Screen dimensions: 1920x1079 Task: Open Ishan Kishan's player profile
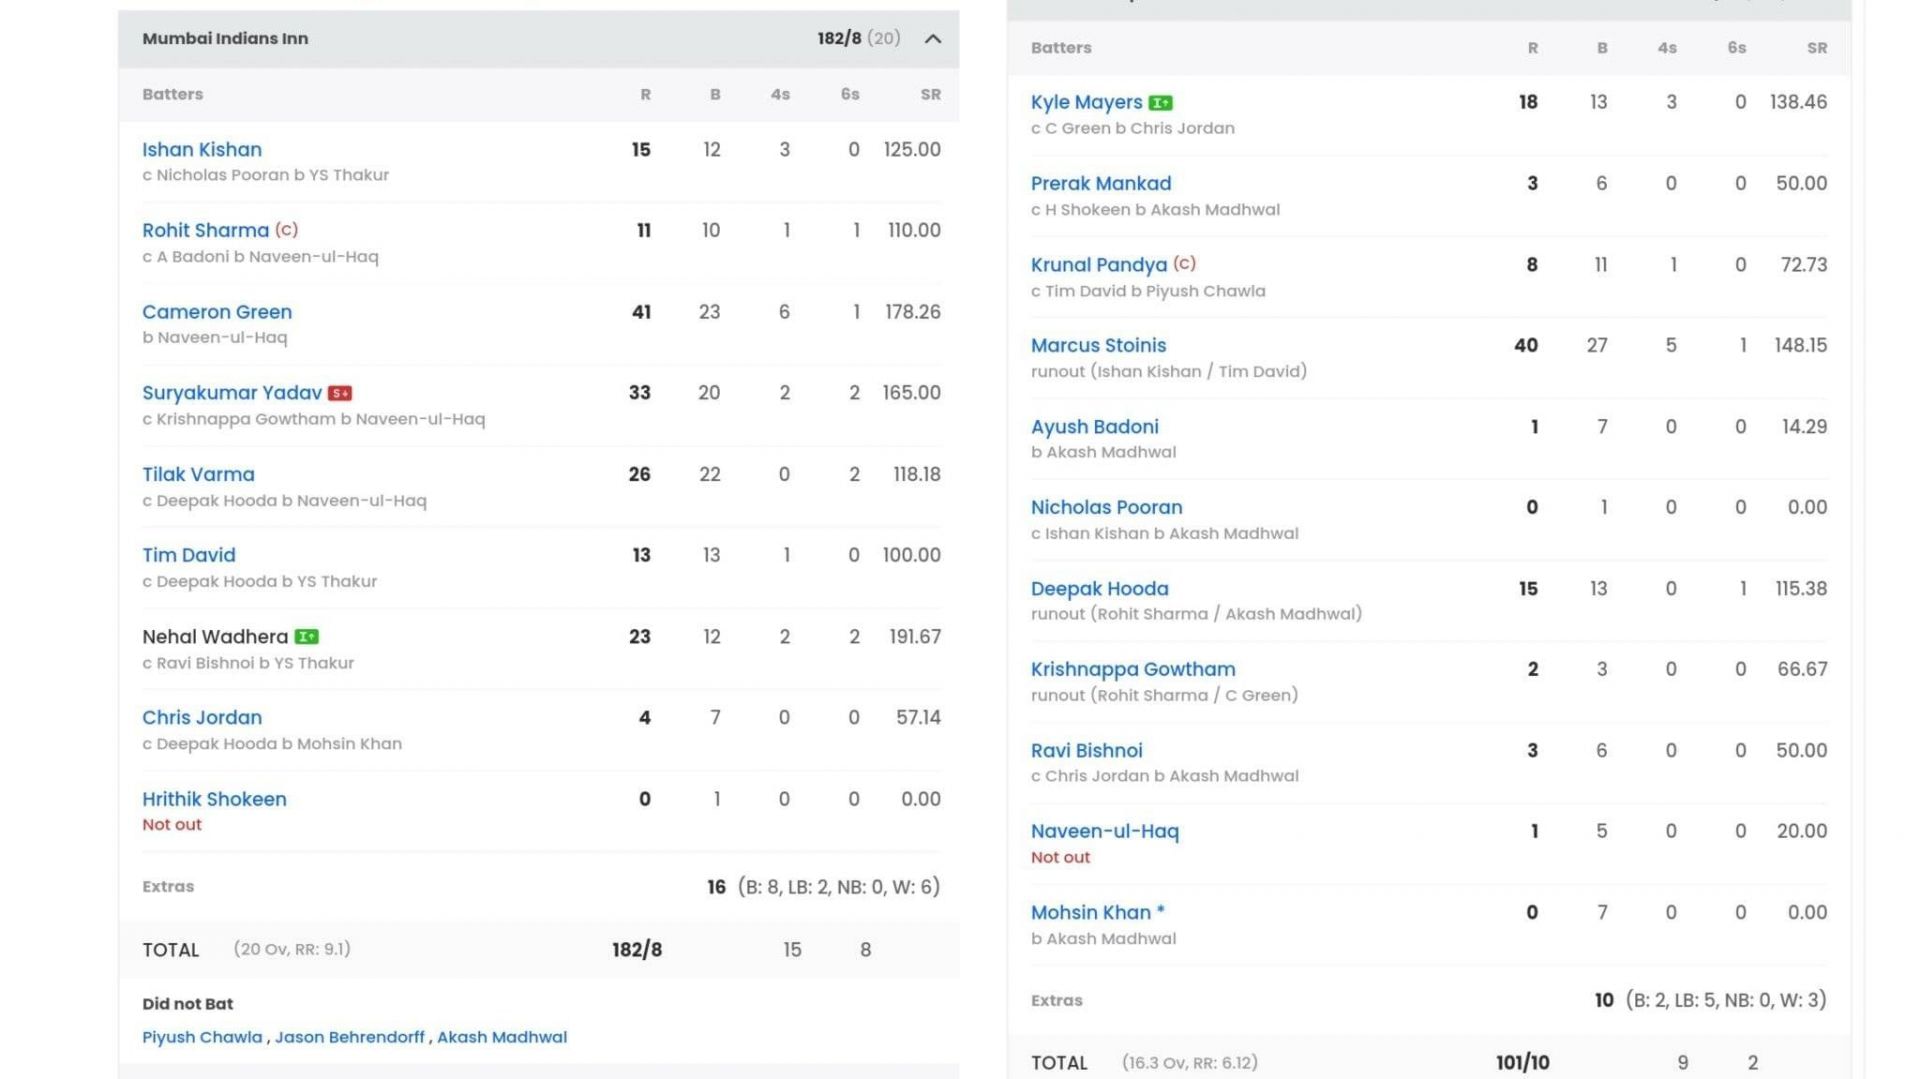[x=202, y=149]
